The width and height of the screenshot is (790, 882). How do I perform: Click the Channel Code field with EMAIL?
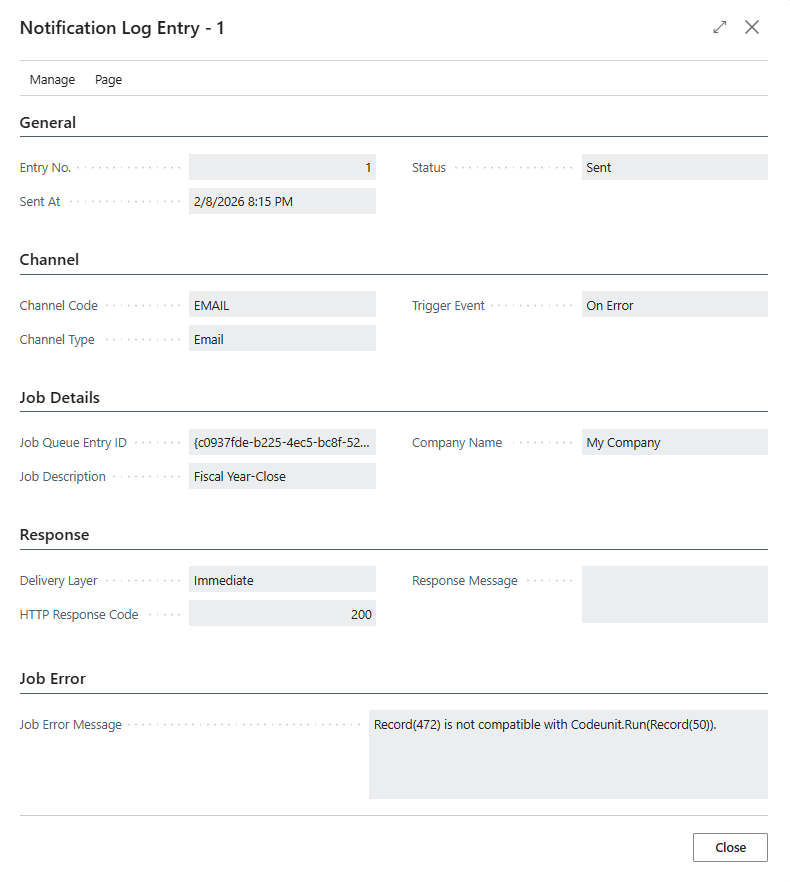[x=282, y=306]
